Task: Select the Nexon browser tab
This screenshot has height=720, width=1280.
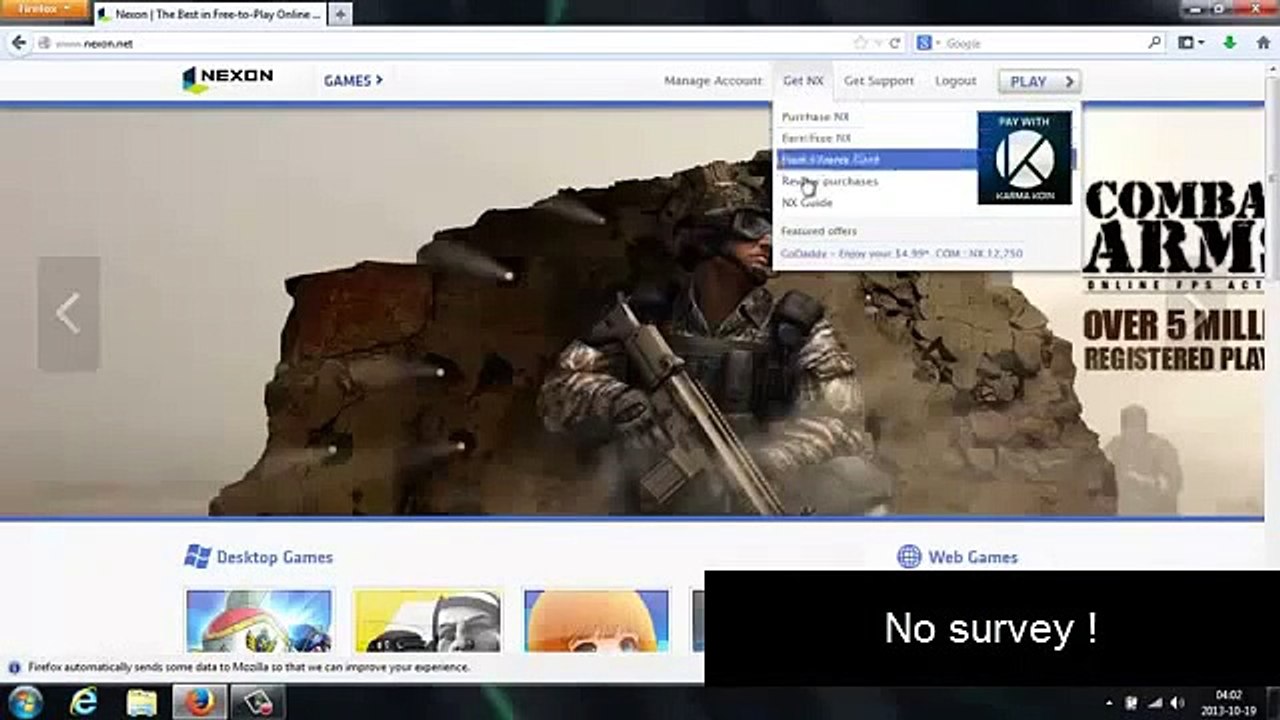Action: [x=210, y=14]
